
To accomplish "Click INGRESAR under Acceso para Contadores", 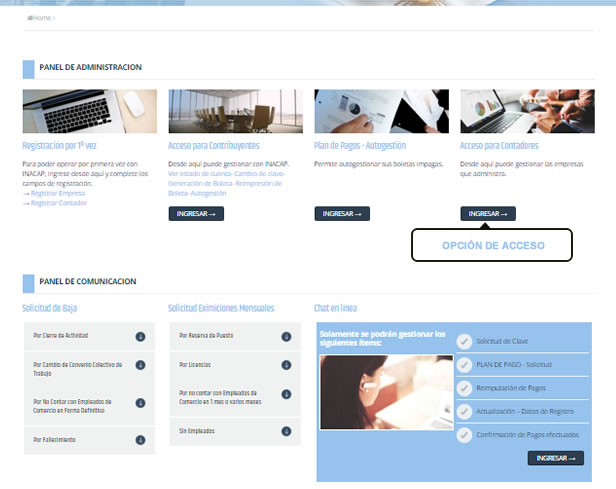I will click(x=488, y=214).
